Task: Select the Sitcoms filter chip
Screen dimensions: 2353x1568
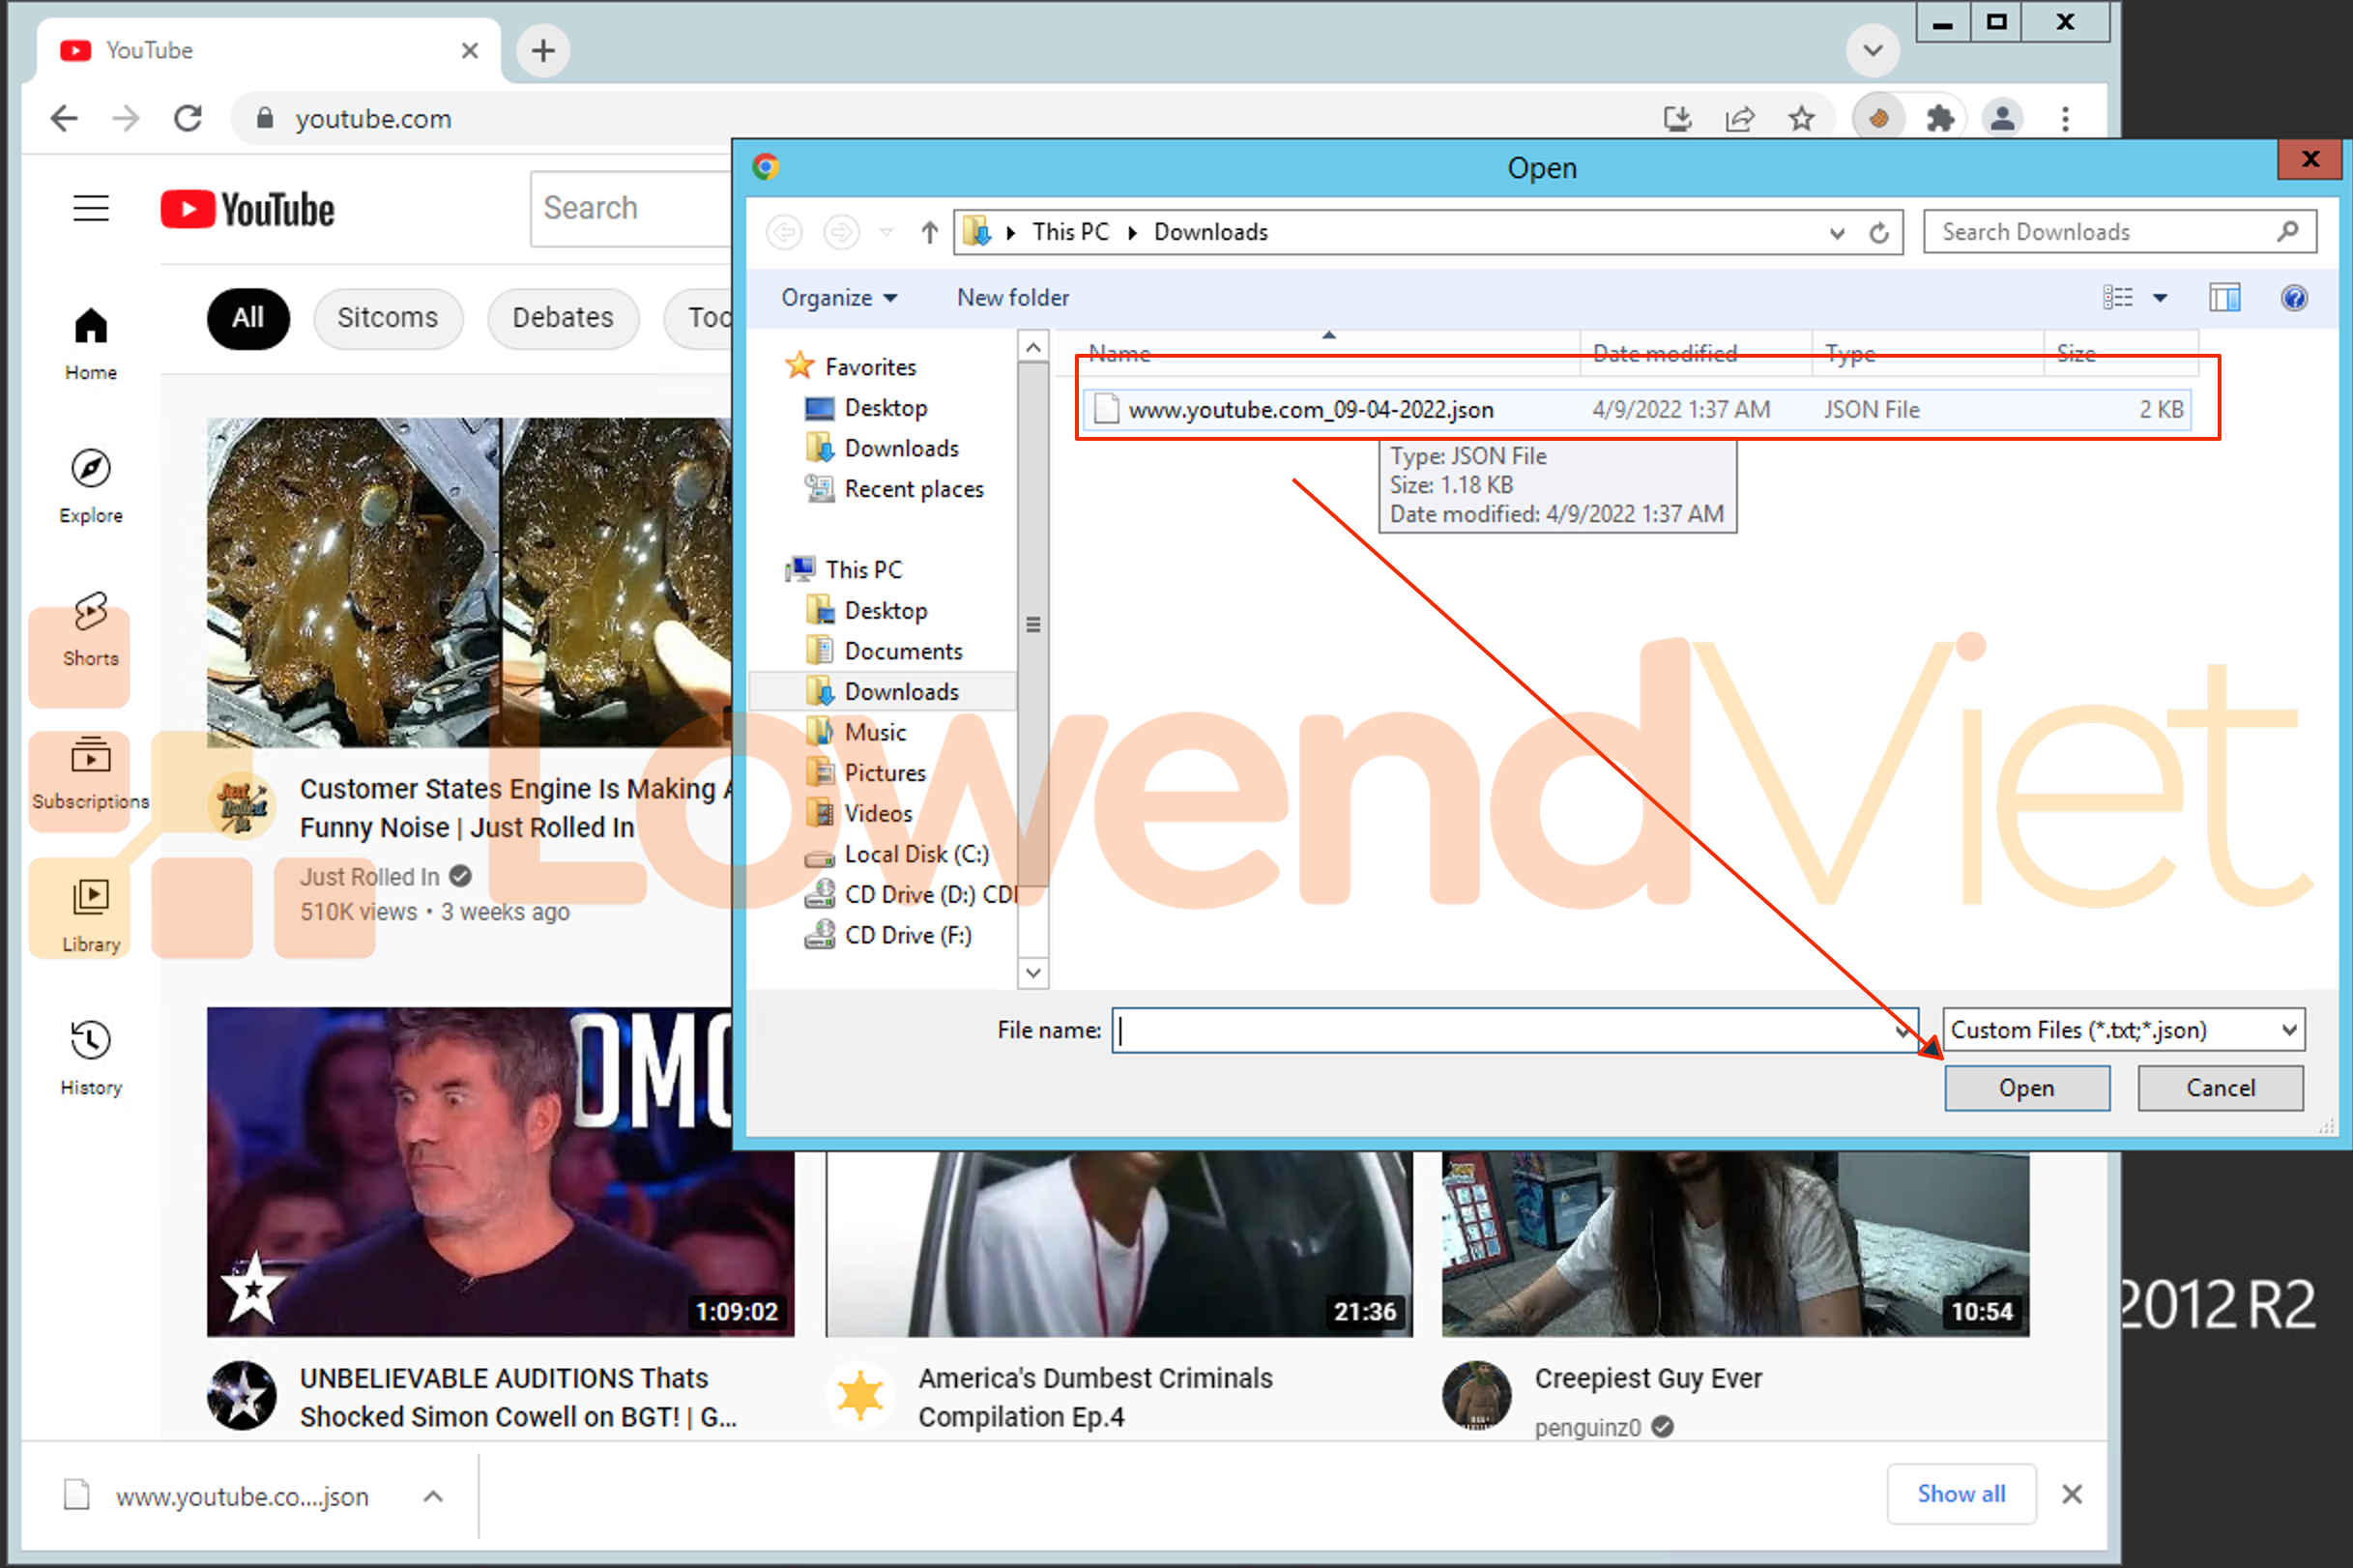Action: click(387, 318)
